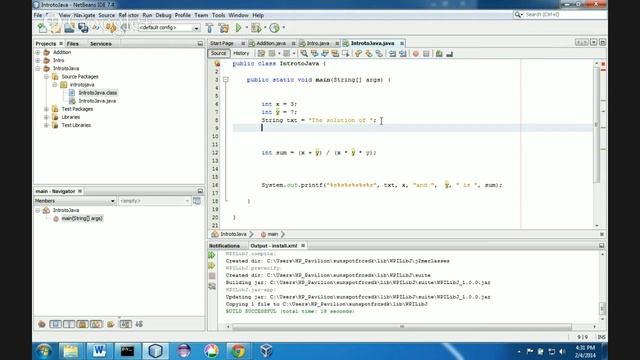The height and width of the screenshot is (360, 640).
Task: Click the error stripe red marker at editor top
Action: (x=603, y=64)
